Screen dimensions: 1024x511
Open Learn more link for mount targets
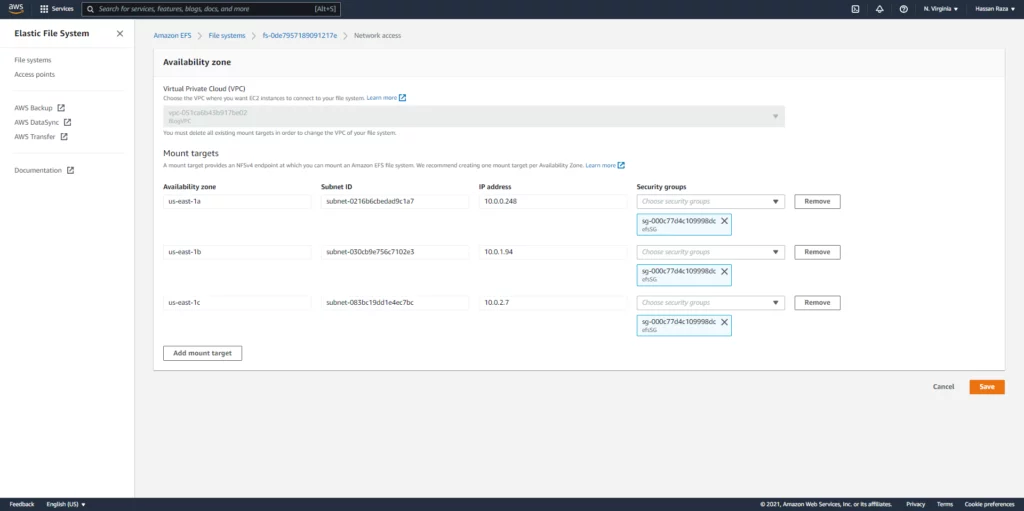coord(605,165)
